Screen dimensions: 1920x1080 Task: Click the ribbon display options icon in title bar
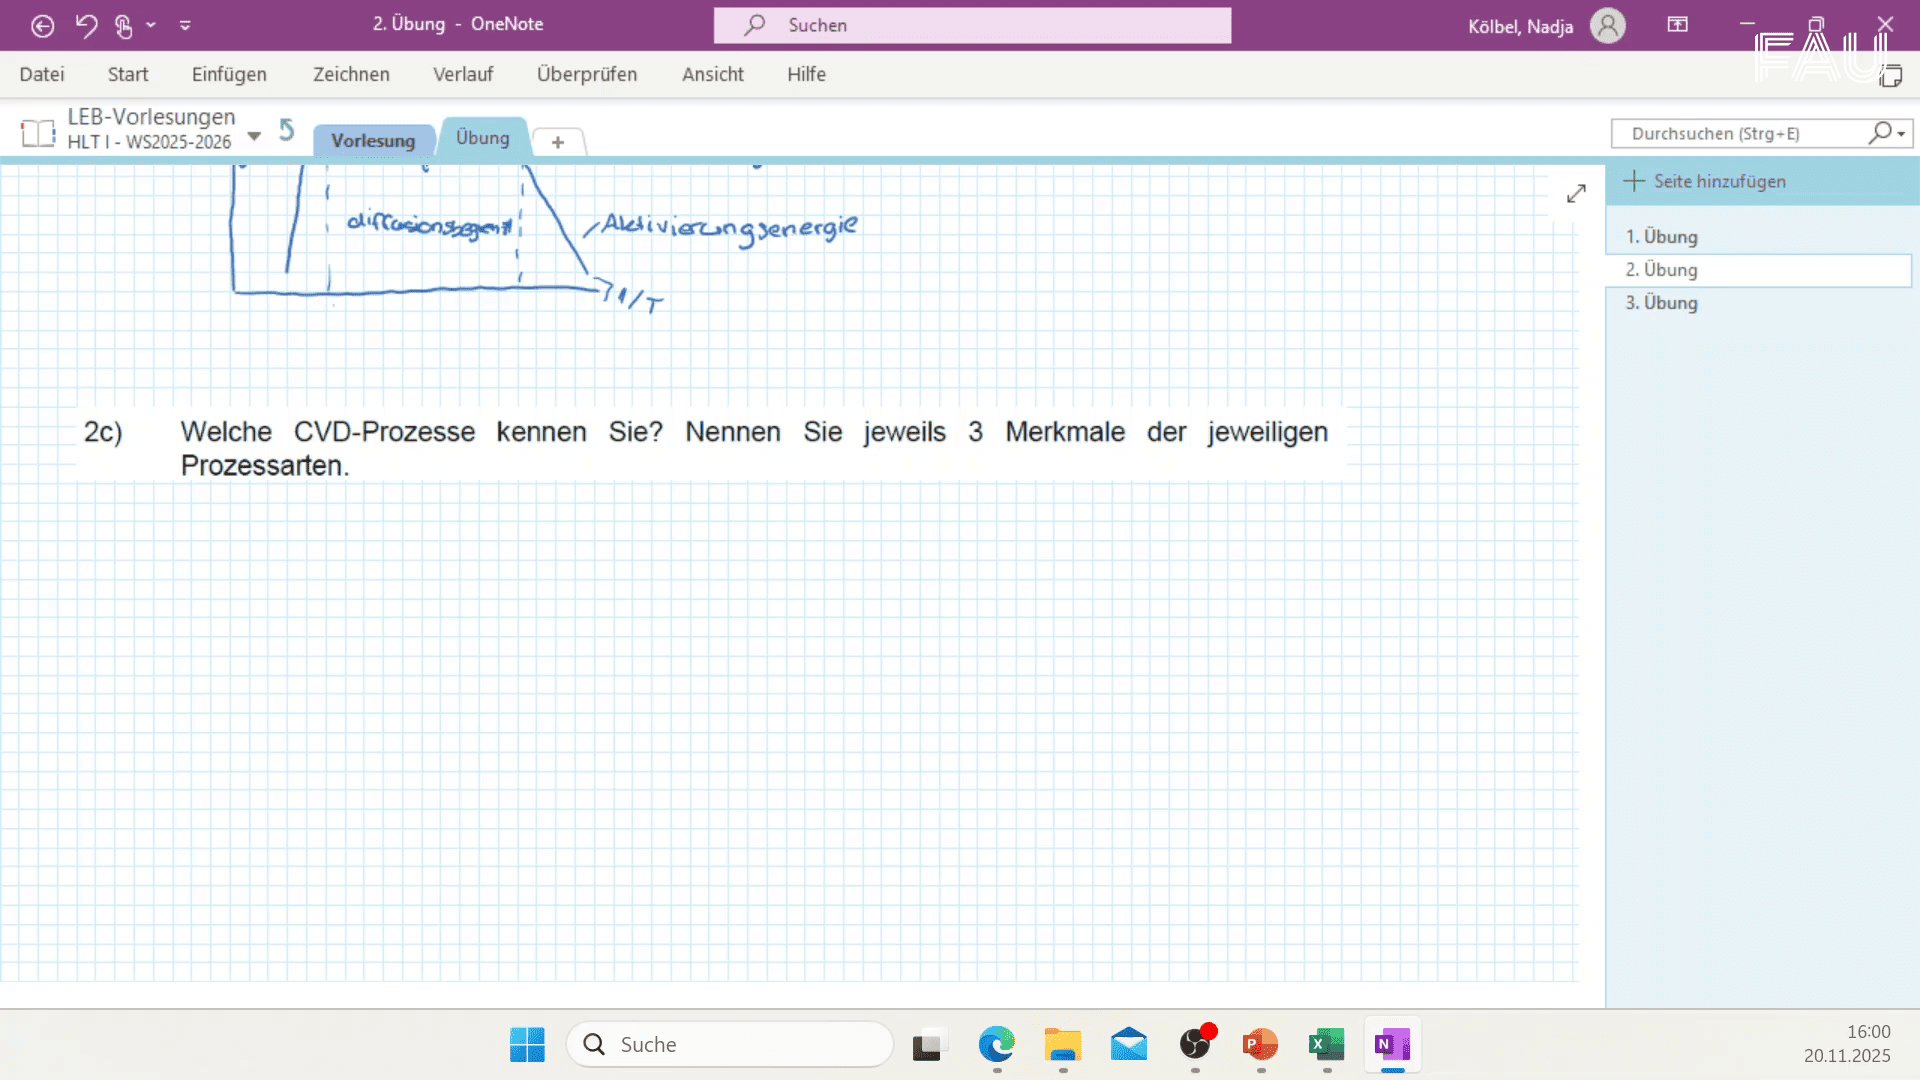point(1677,25)
